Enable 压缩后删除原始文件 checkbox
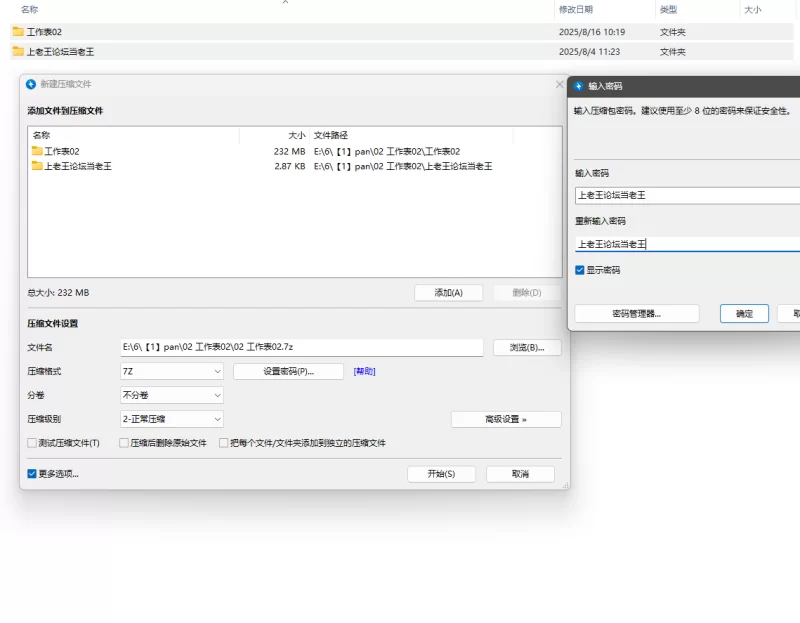This screenshot has width=800, height=623. 124,443
